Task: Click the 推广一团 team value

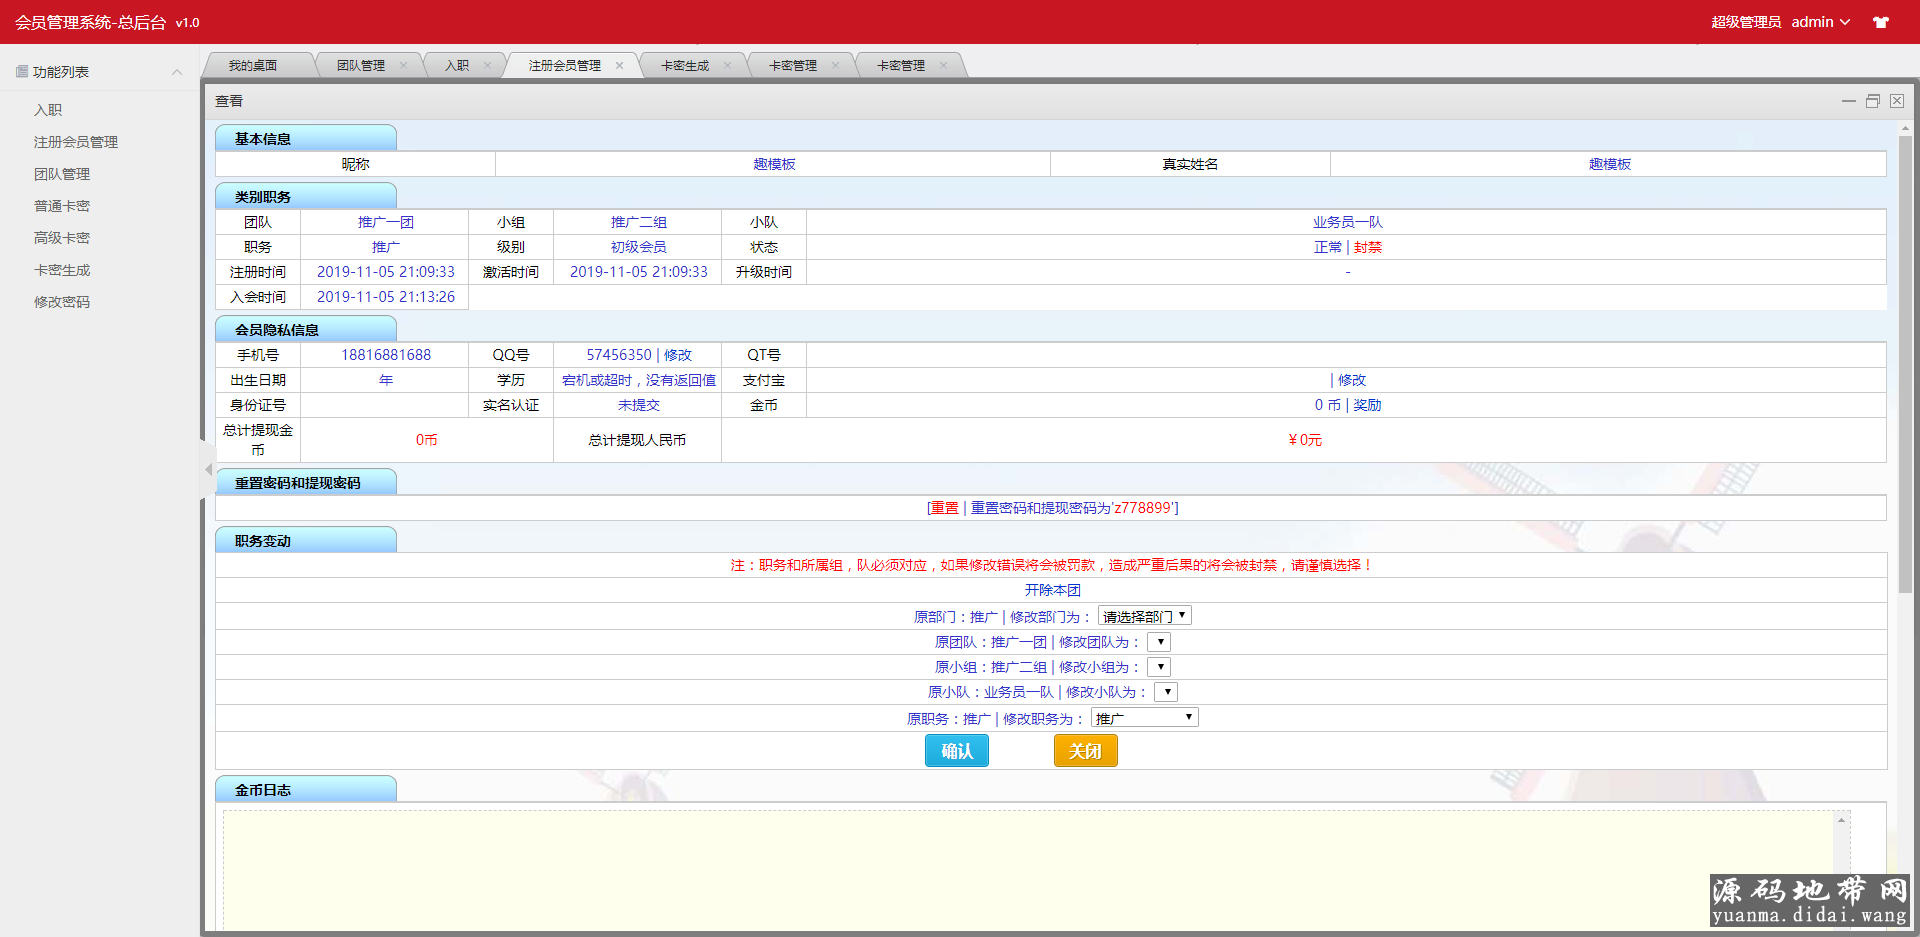Action: click(386, 222)
